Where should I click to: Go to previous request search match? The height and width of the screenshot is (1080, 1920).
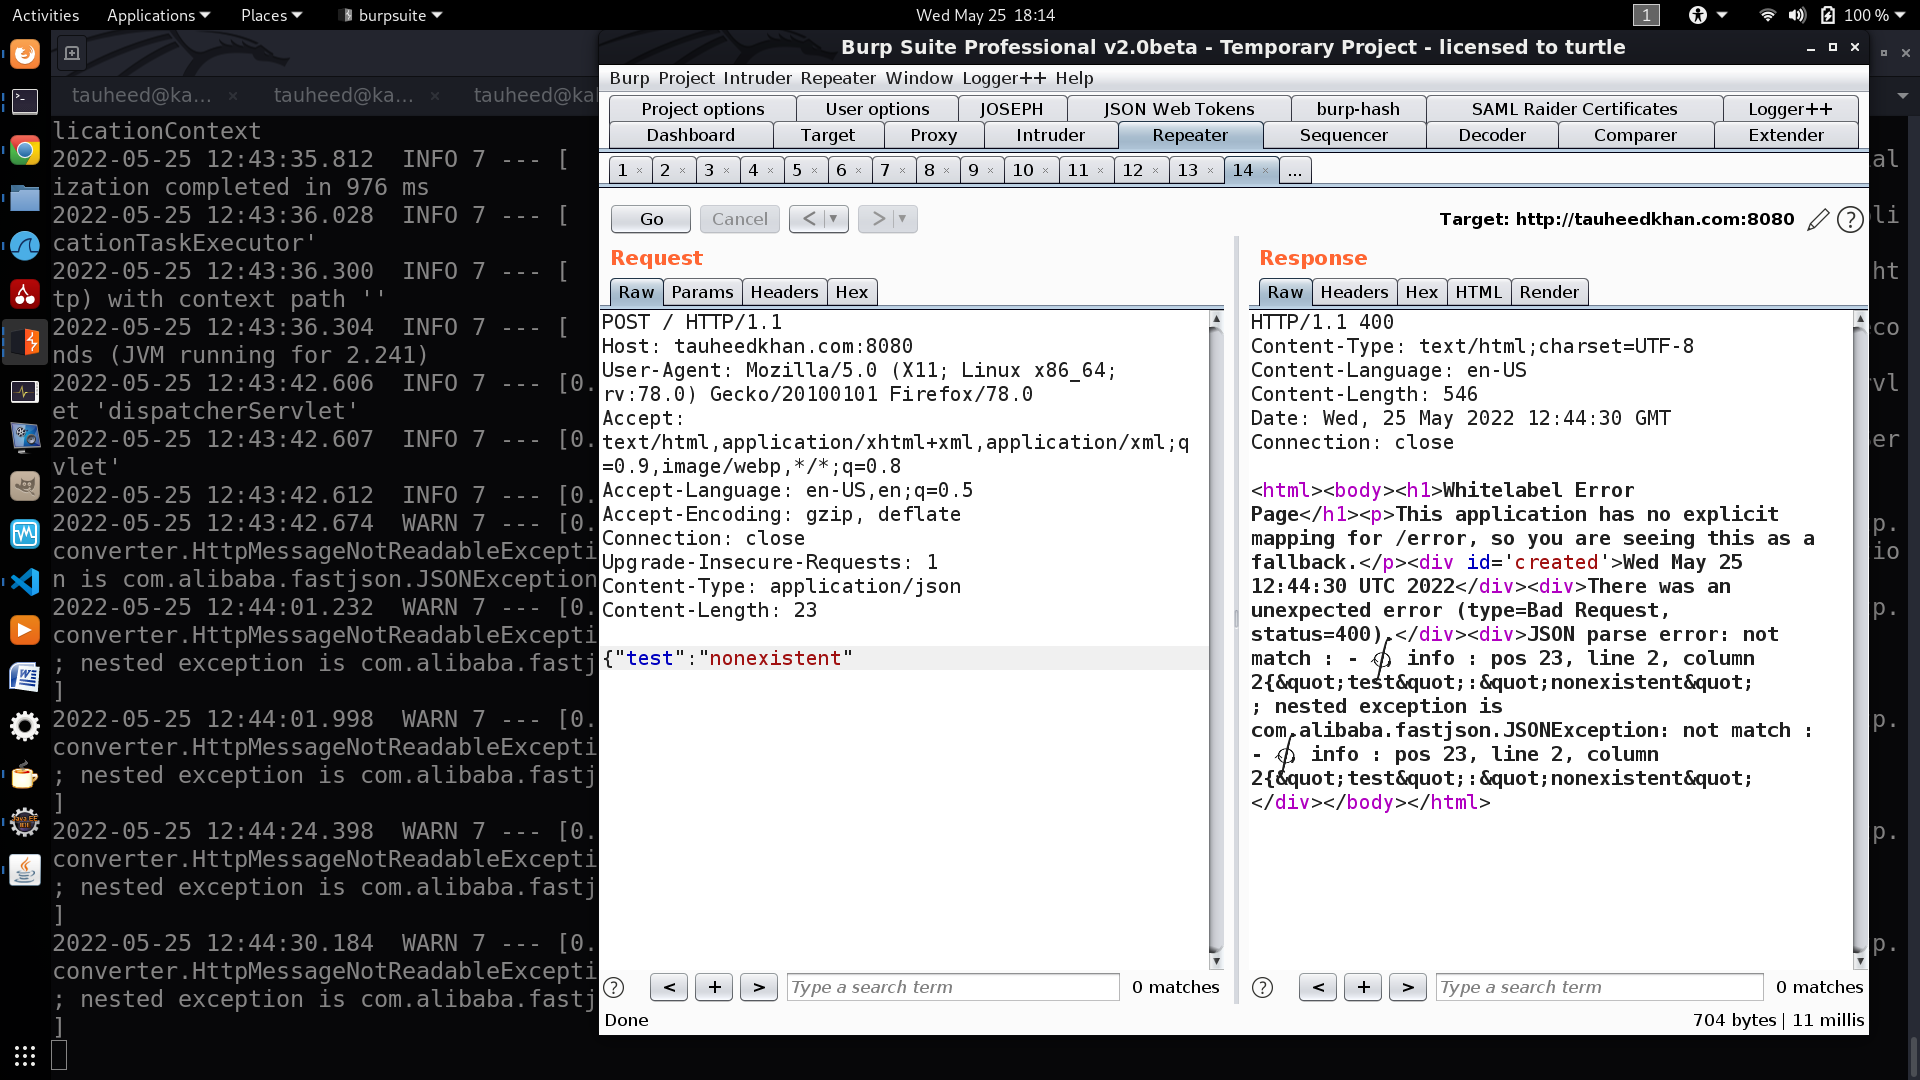tap(669, 987)
